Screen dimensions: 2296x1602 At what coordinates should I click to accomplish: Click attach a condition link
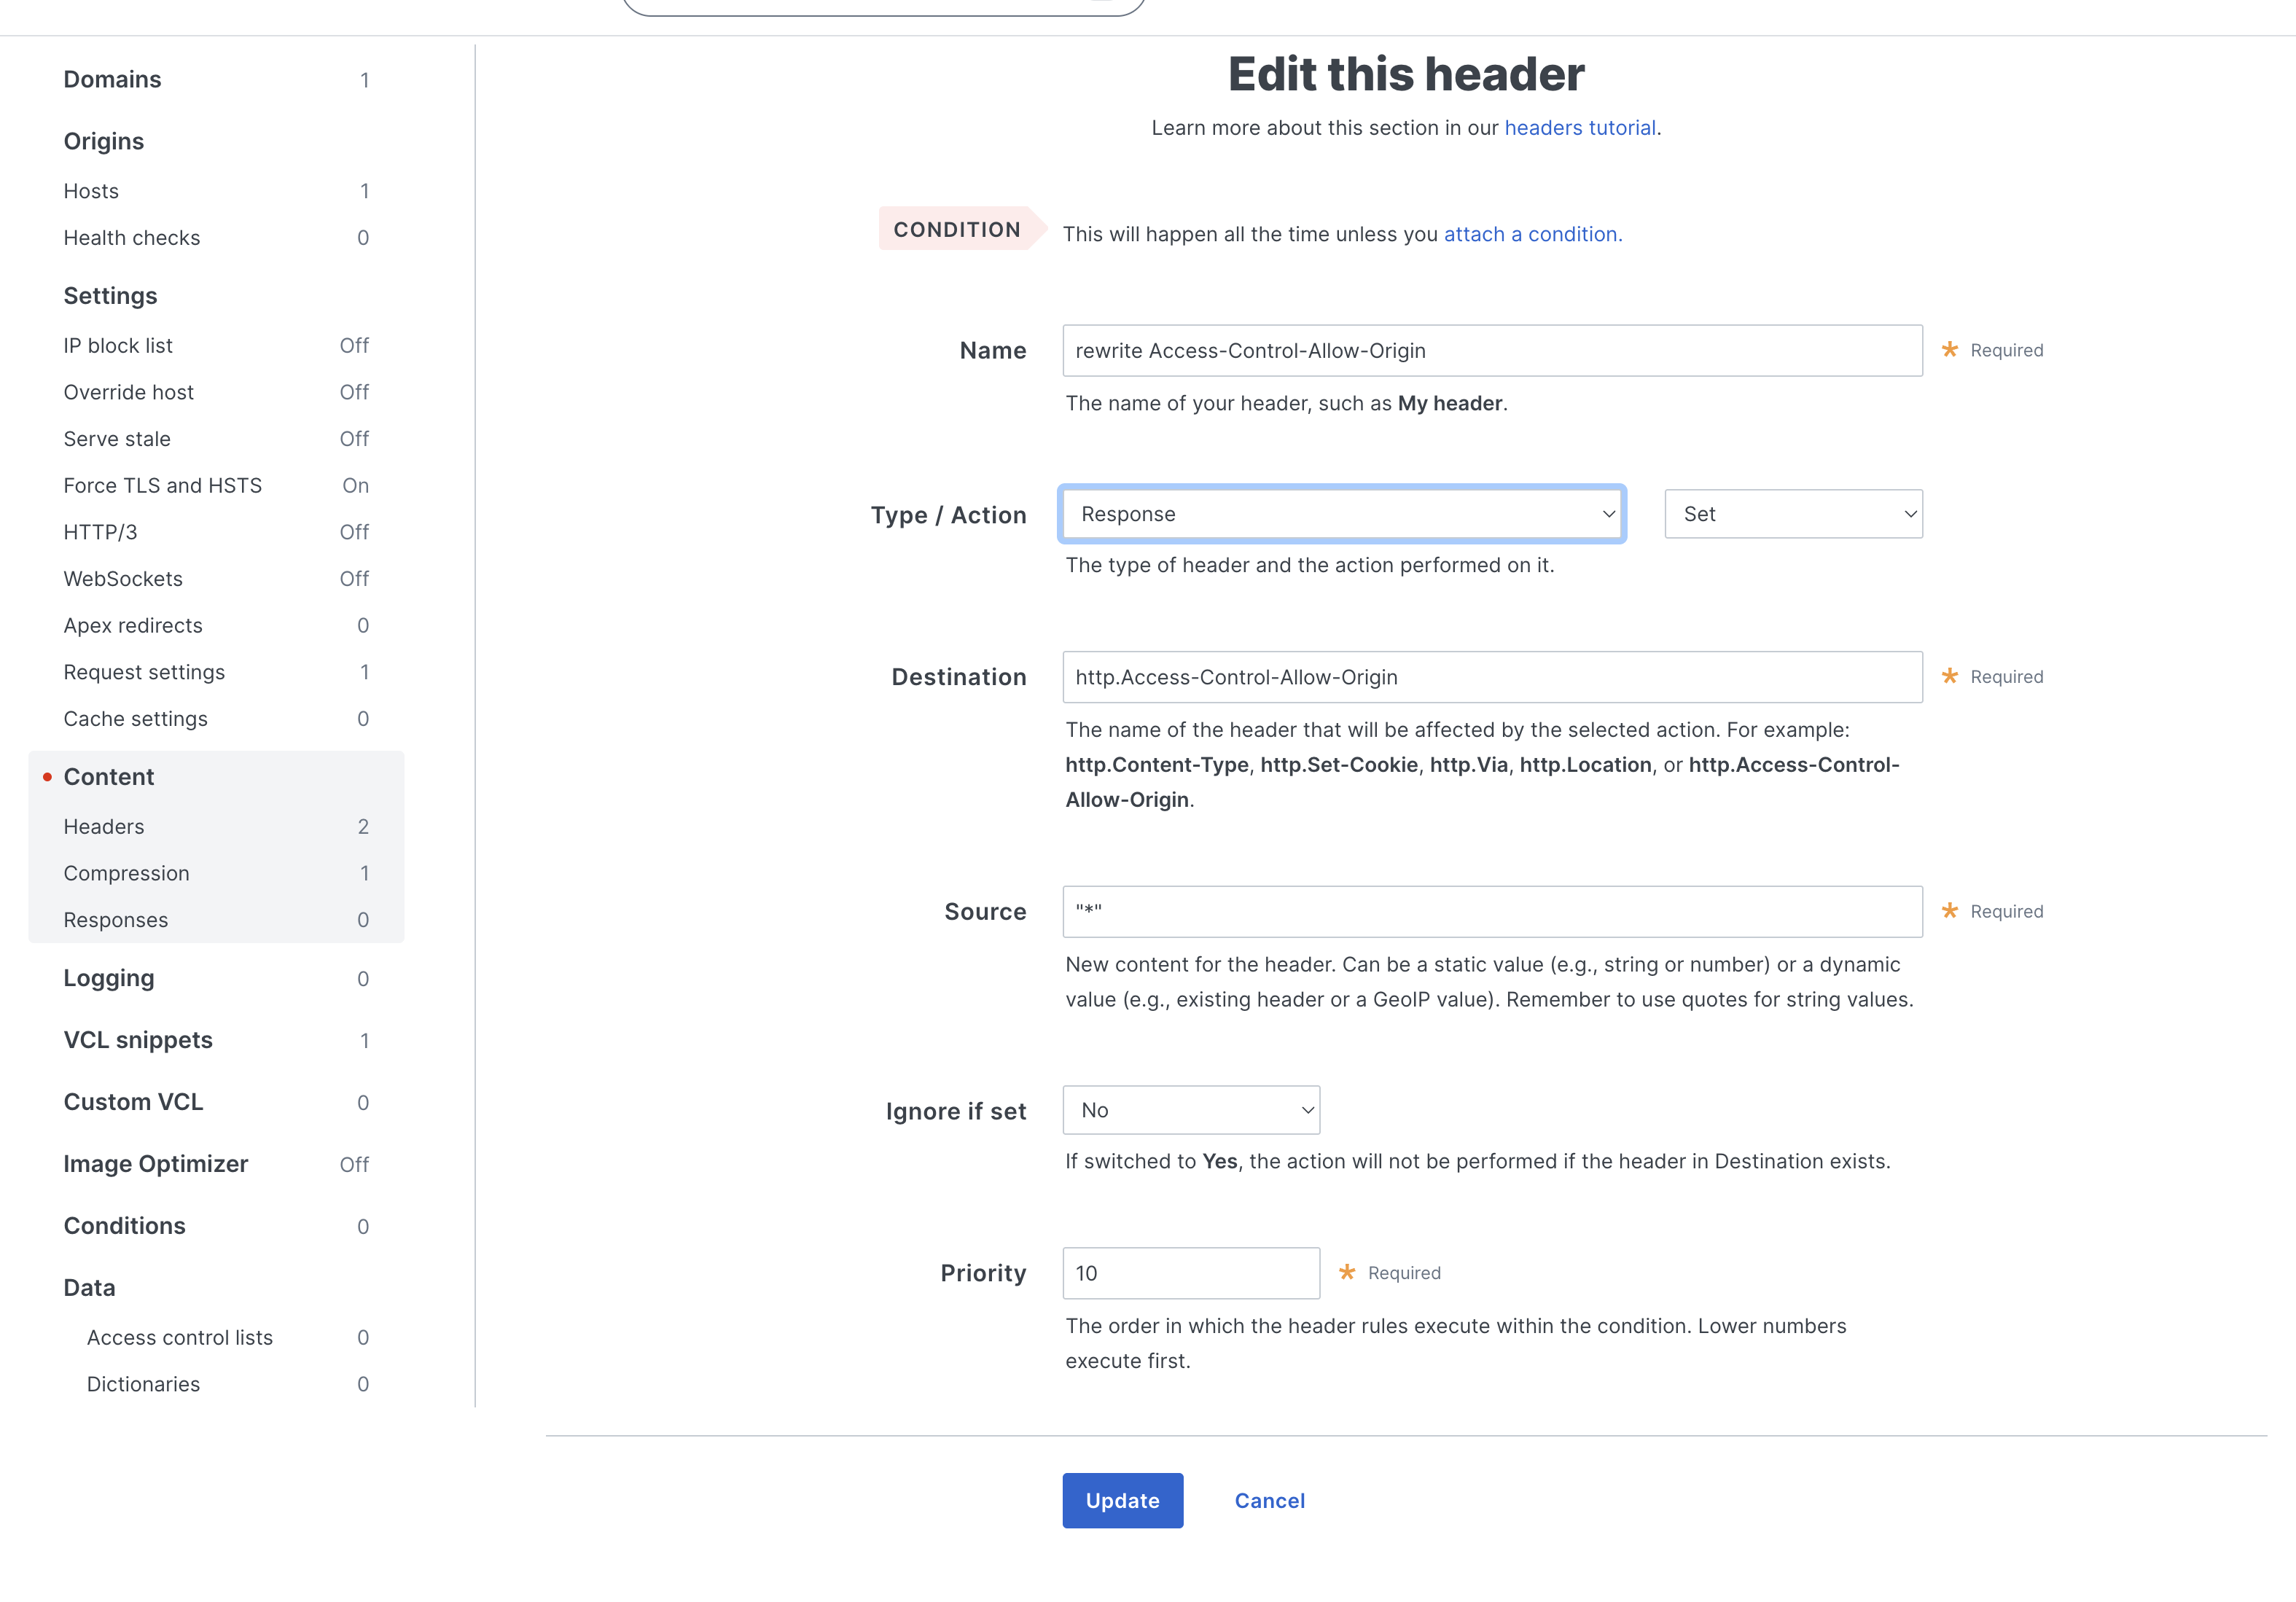[x=1532, y=234]
